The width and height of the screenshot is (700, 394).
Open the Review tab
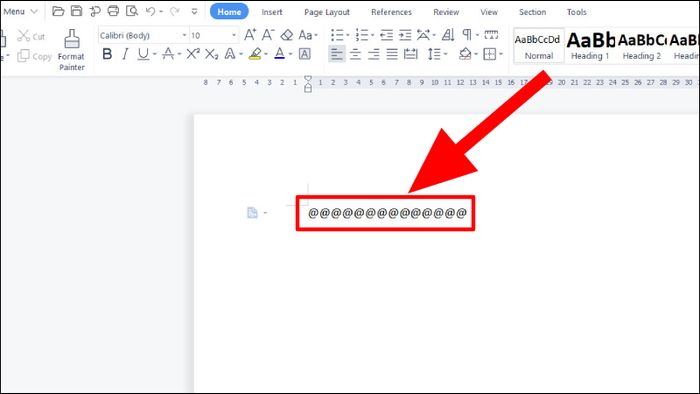446,12
